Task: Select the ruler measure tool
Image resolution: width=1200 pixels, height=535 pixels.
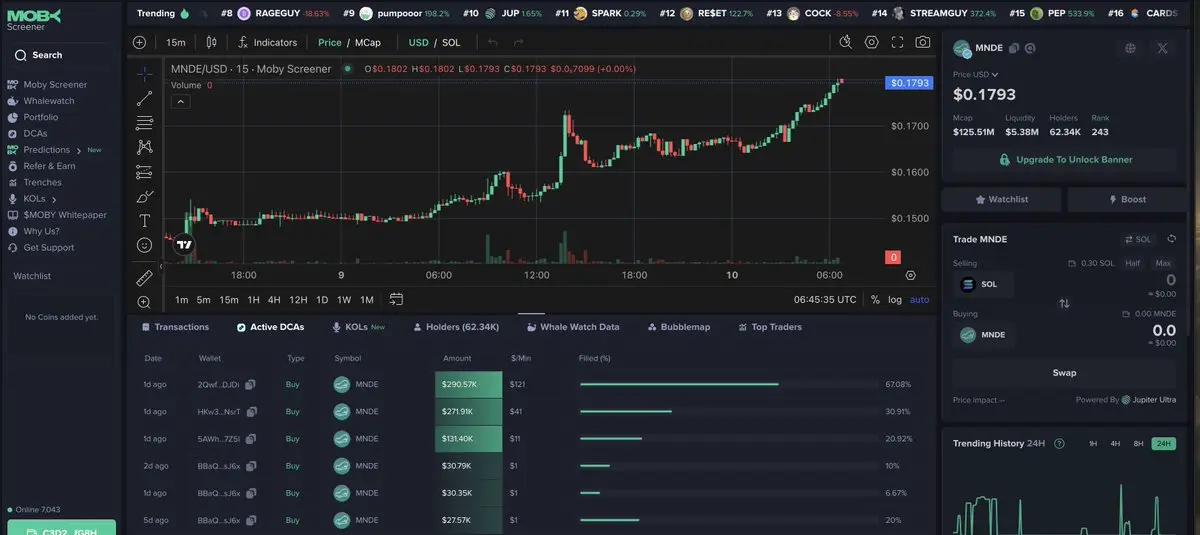Action: point(144,277)
